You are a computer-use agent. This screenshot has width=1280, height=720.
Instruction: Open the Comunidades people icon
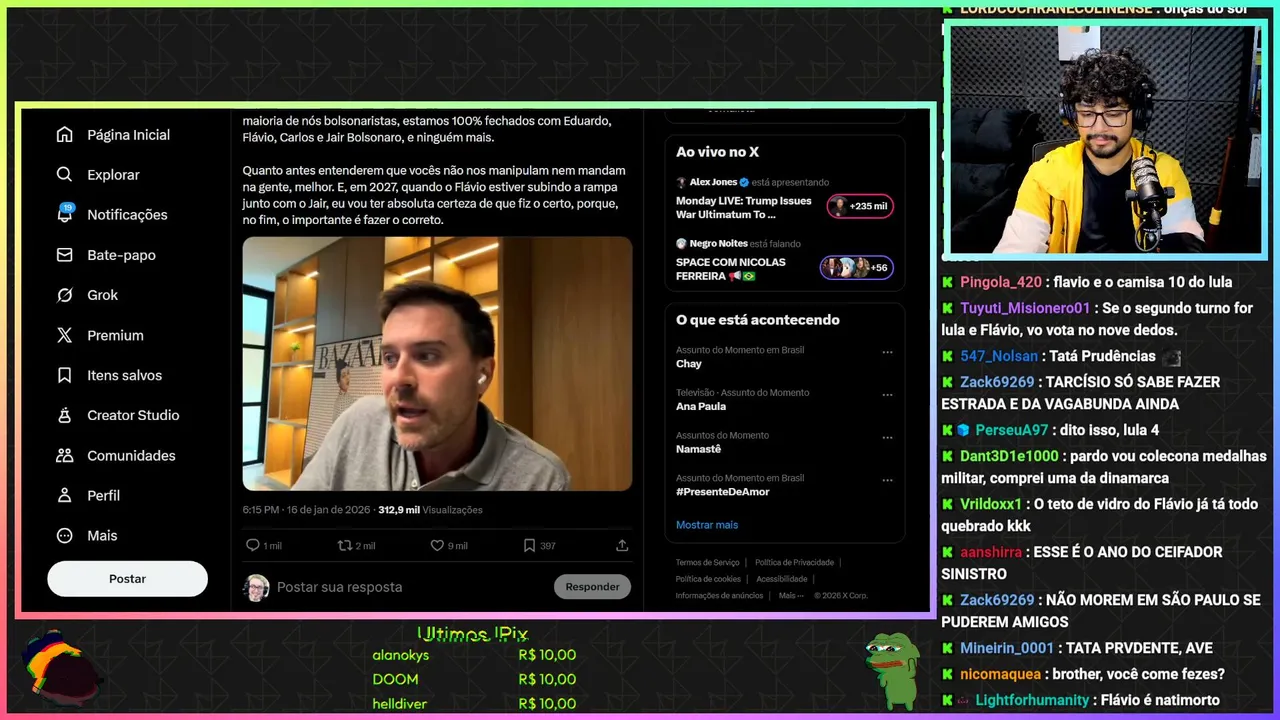point(65,455)
